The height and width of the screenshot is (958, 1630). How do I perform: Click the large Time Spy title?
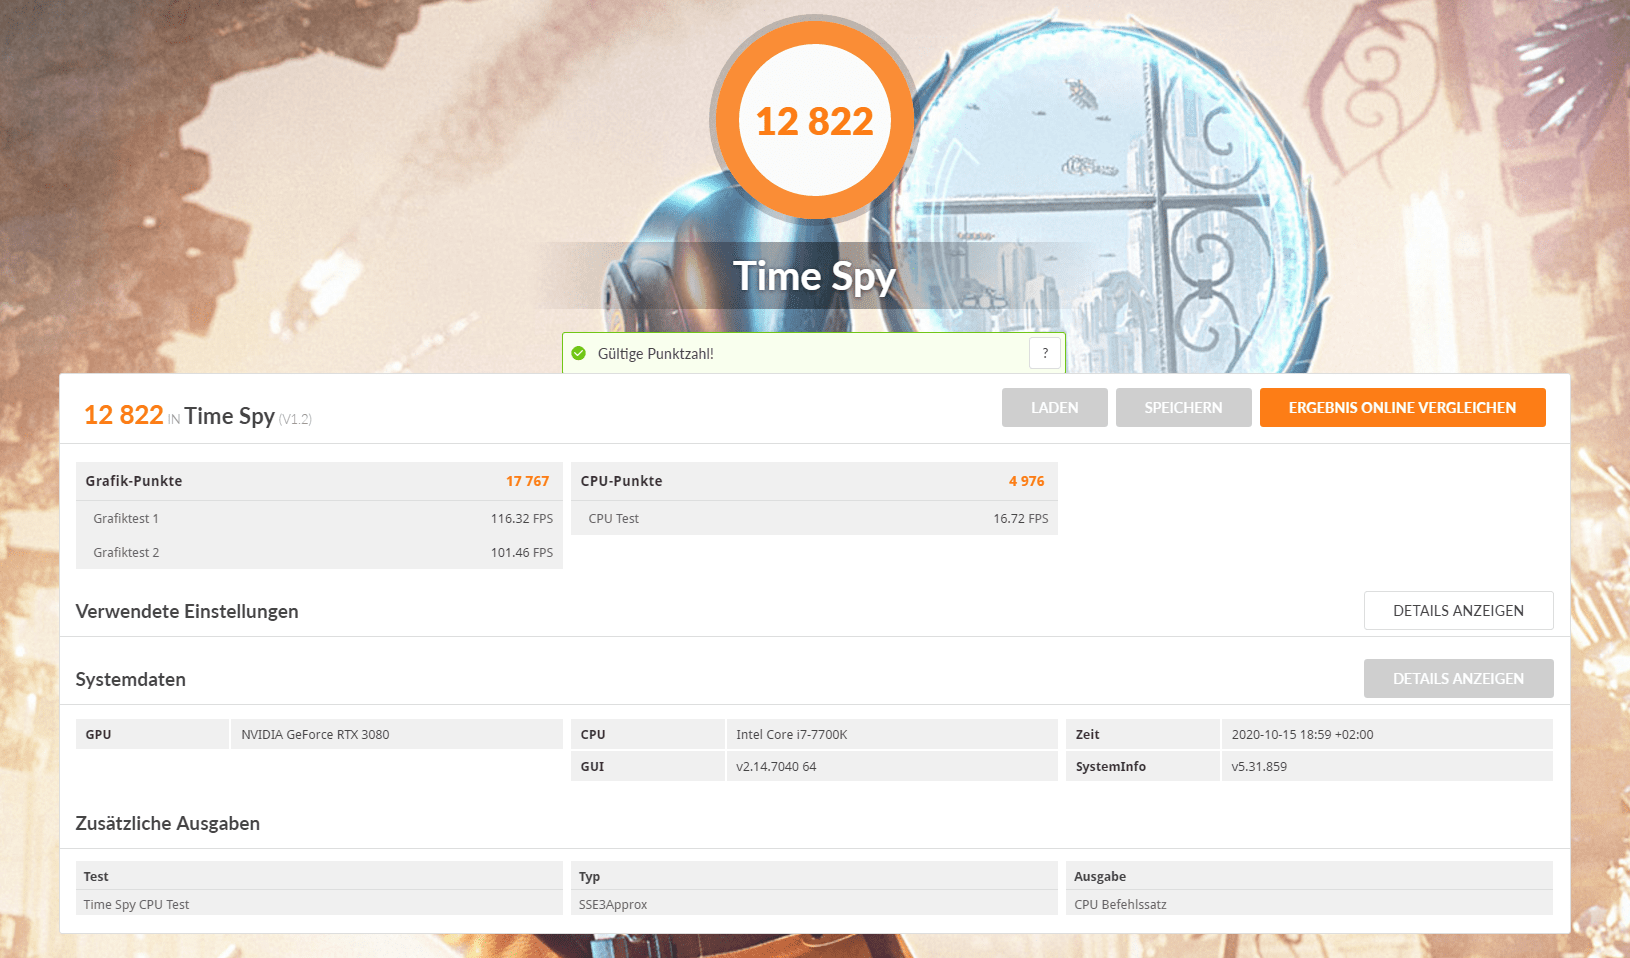[814, 276]
